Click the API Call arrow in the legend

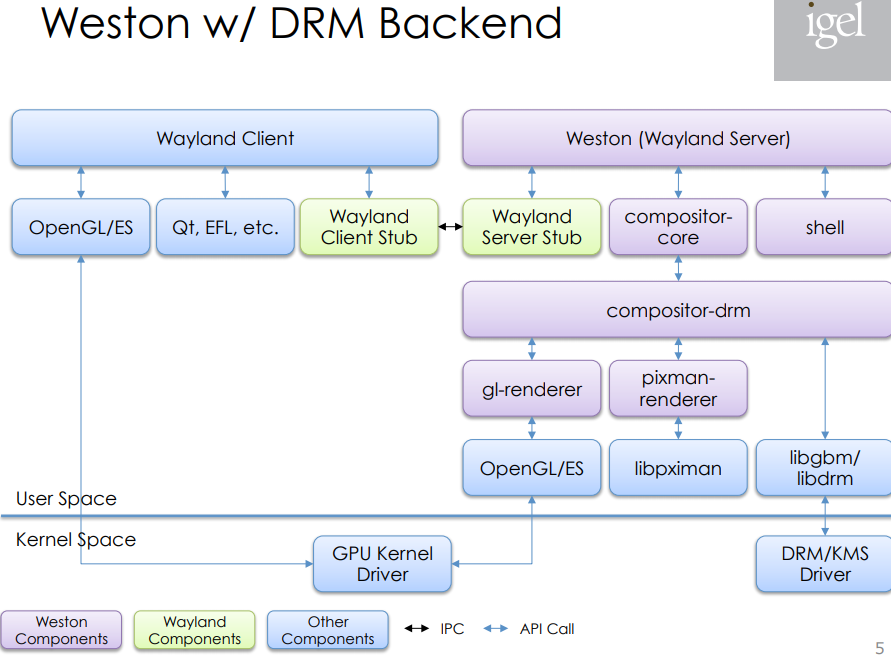pos(492,629)
